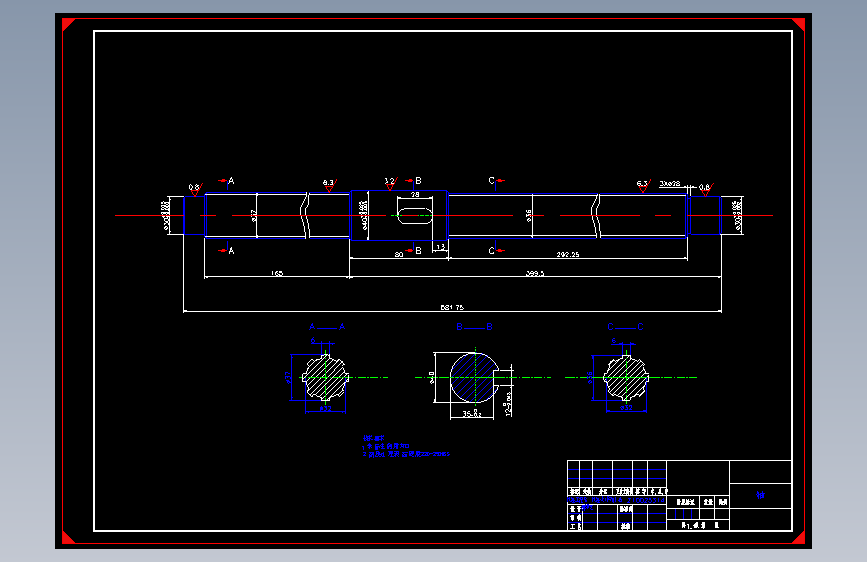Select the "0.8" roughness symbol at right shaft end
The width and height of the screenshot is (867, 562).
click(706, 189)
